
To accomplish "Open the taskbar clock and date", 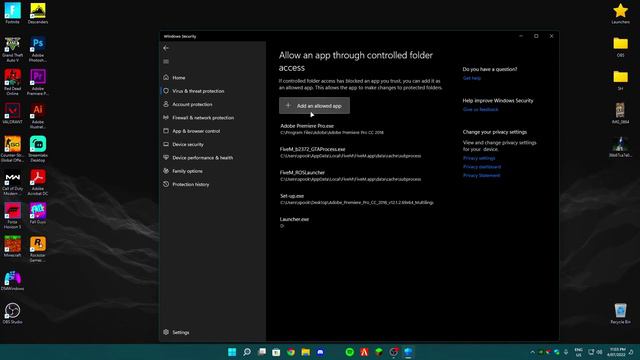I will click(x=616, y=352).
